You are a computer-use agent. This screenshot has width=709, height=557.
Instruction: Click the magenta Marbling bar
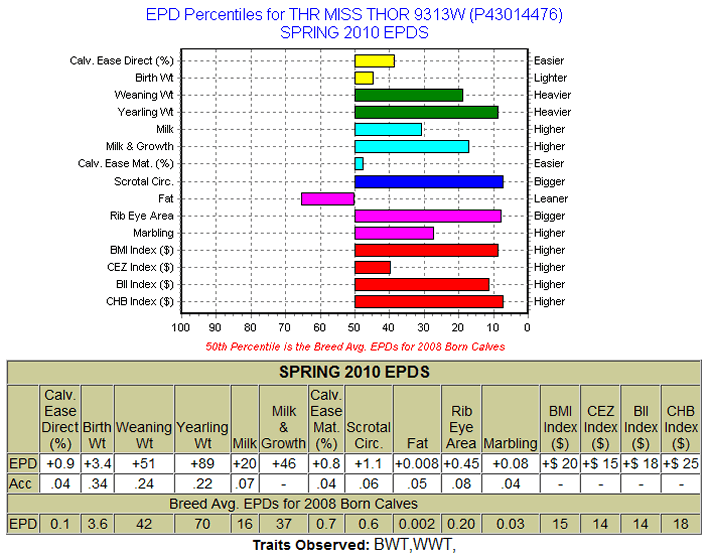[394, 233]
